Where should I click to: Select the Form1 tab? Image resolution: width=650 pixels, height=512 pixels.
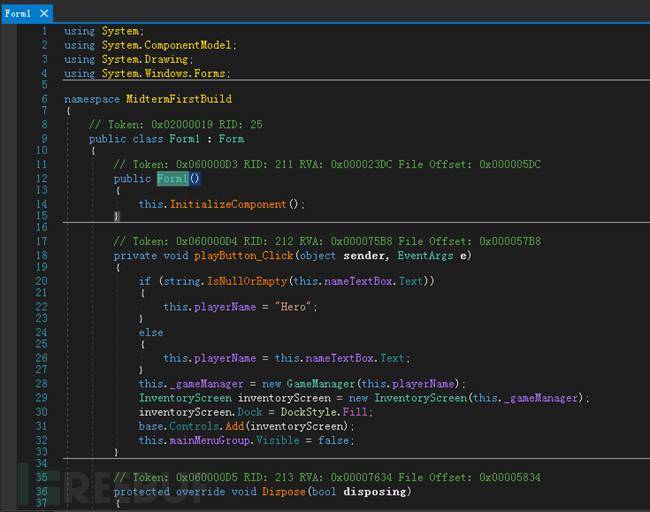coord(17,14)
